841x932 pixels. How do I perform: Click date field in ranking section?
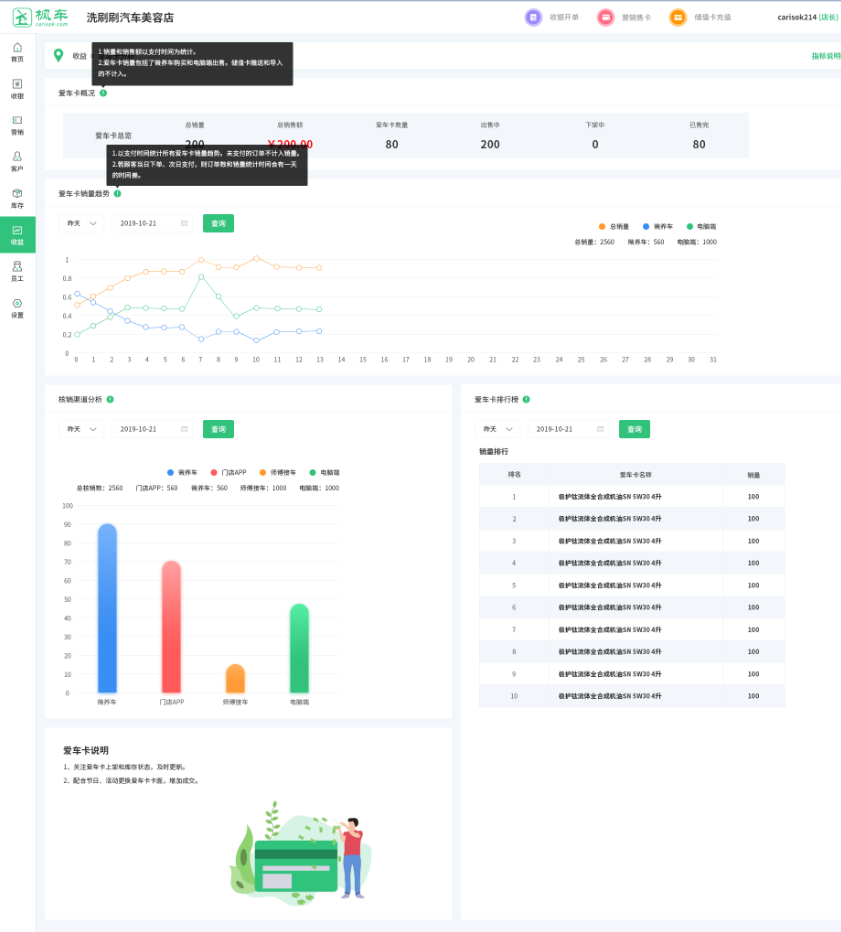(x=568, y=429)
